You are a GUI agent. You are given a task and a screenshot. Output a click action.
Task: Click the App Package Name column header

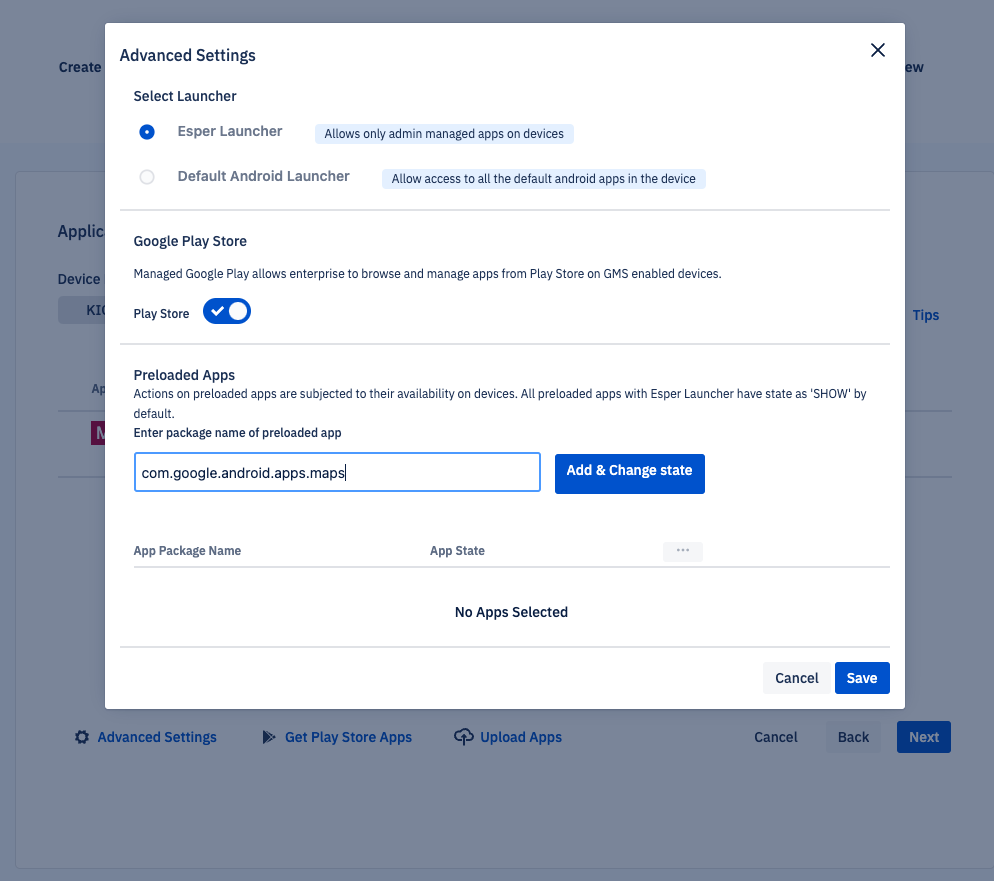point(187,551)
